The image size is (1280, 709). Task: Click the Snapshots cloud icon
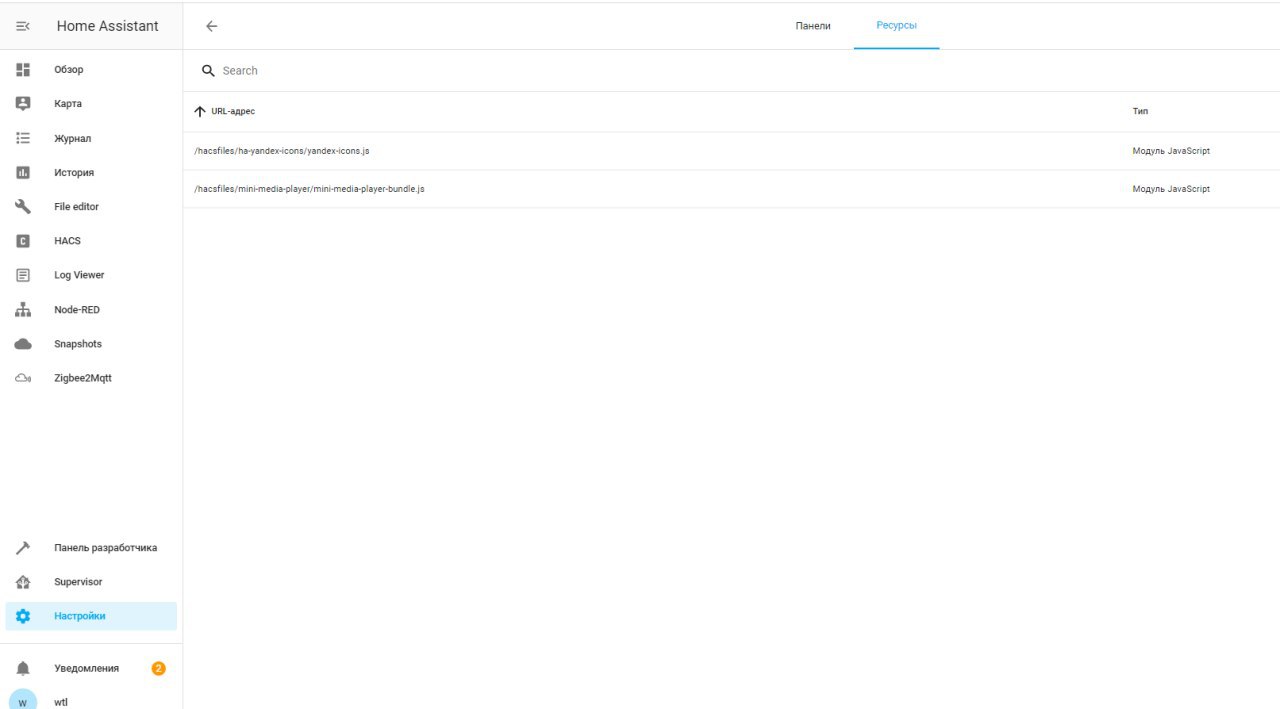(x=23, y=344)
